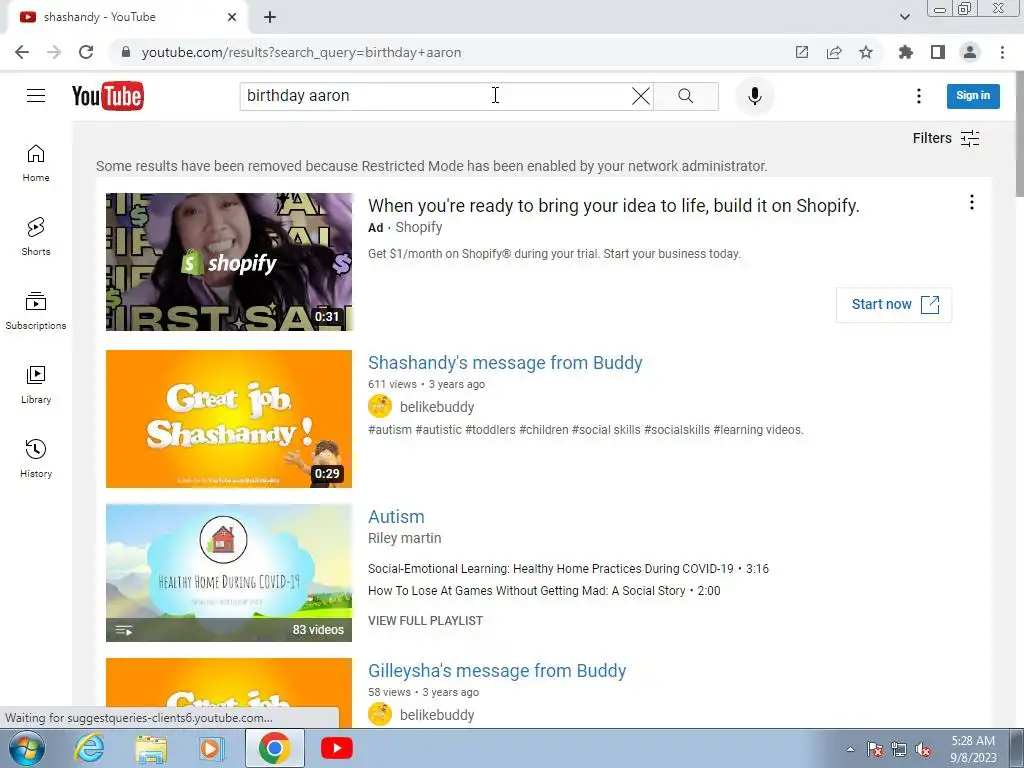Open 'Gilleysha's message from Buddy' title
Image resolution: width=1024 pixels, height=768 pixels.
pyautogui.click(x=497, y=671)
